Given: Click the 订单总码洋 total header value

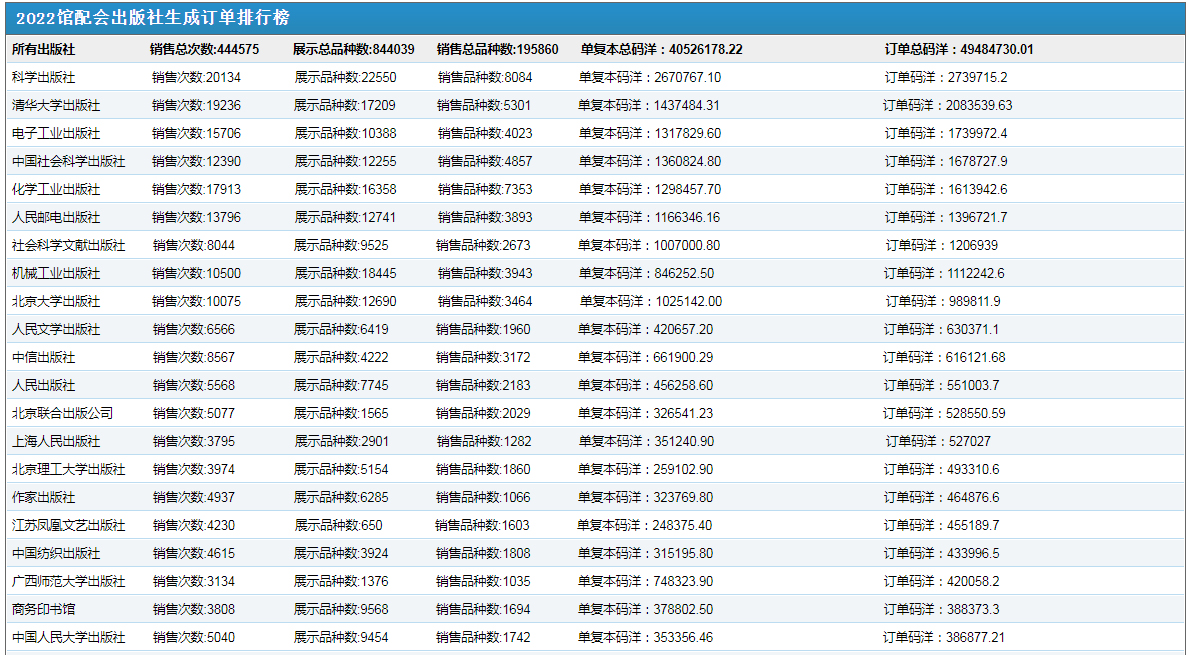Looking at the screenshot, I should 959,49.
